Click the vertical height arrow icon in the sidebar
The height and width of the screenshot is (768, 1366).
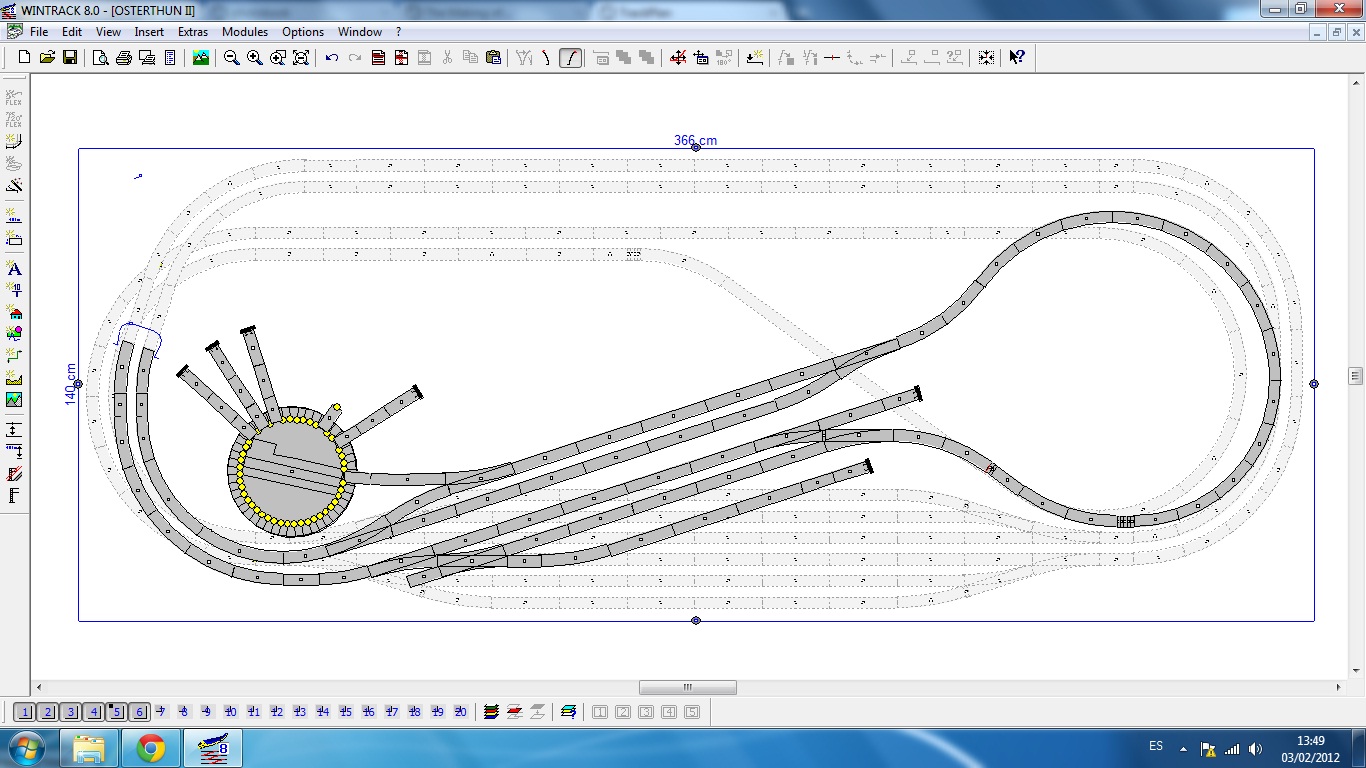(14, 429)
